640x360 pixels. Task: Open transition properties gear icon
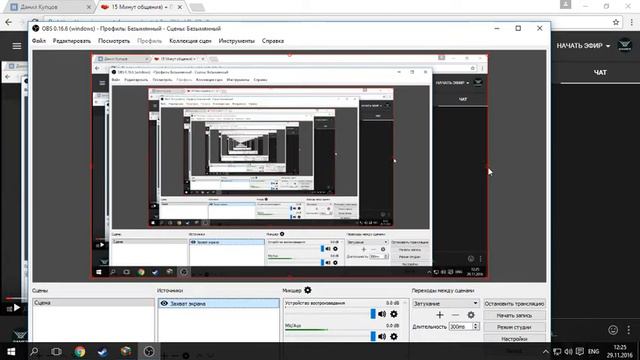[471, 315]
